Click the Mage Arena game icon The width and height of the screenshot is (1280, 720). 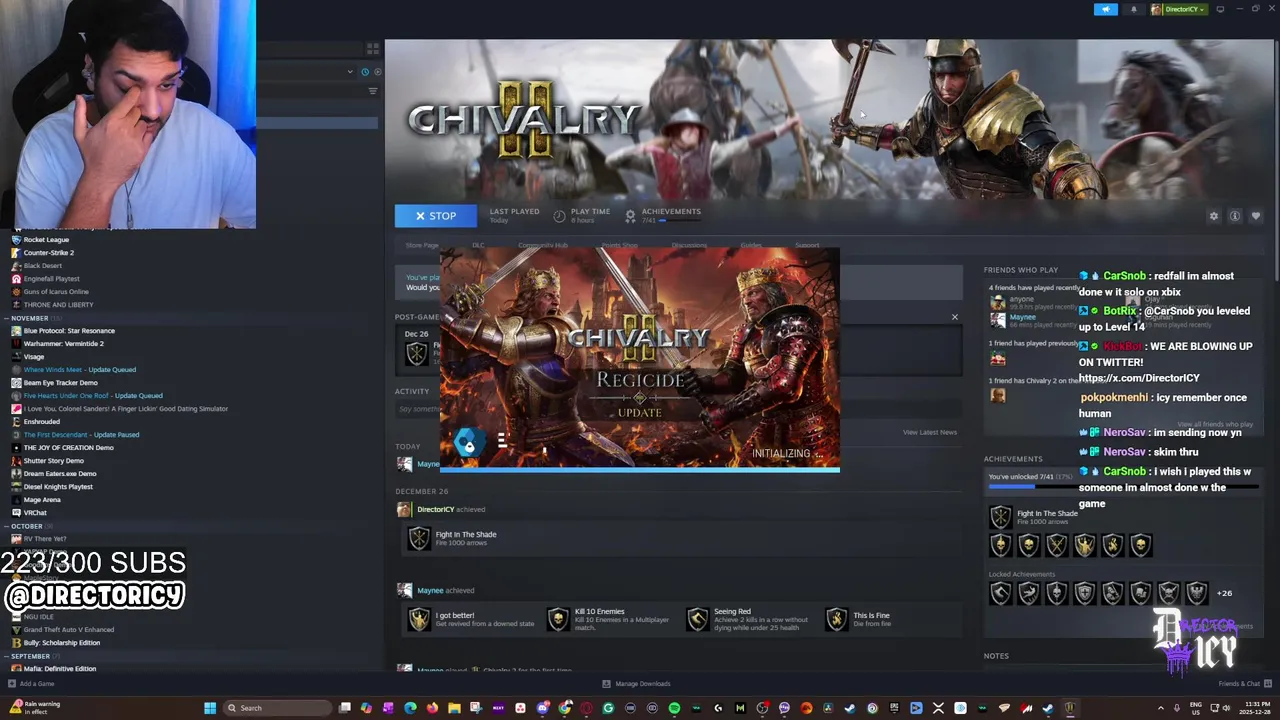click(16, 500)
